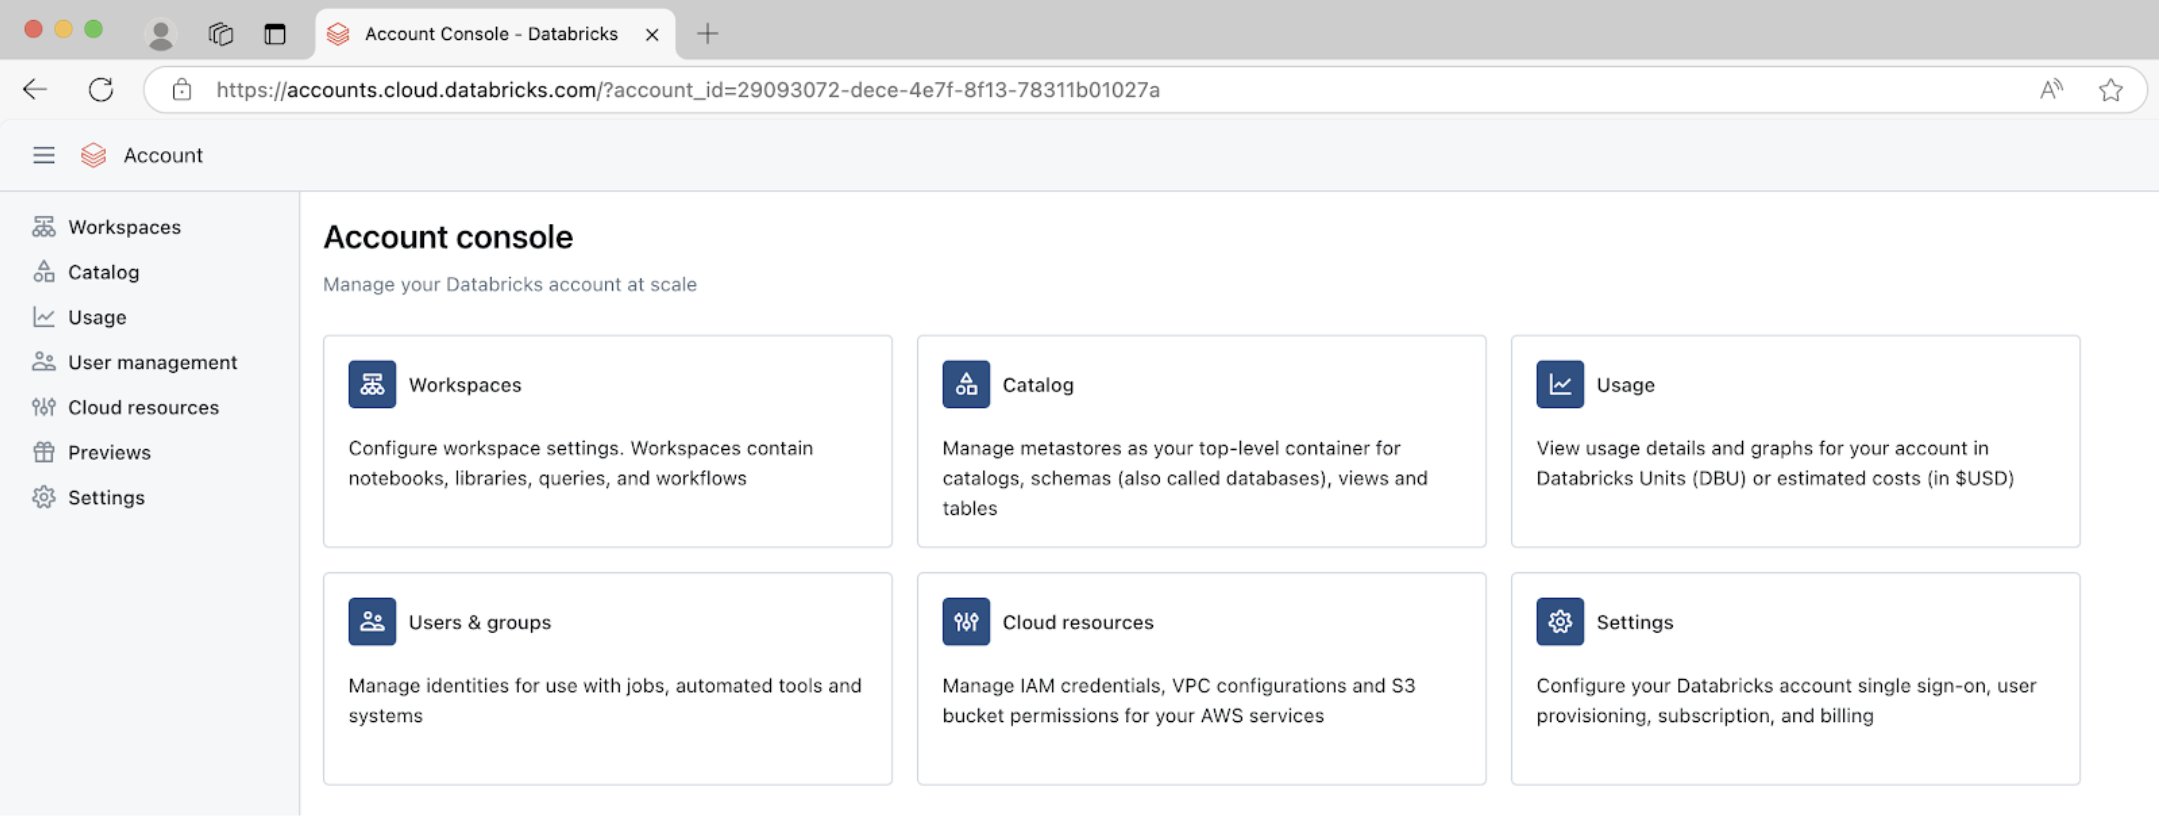Viewport: 2162px width, 824px height.
Task: Click the blue Cloud resources card icon
Action: click(x=966, y=621)
